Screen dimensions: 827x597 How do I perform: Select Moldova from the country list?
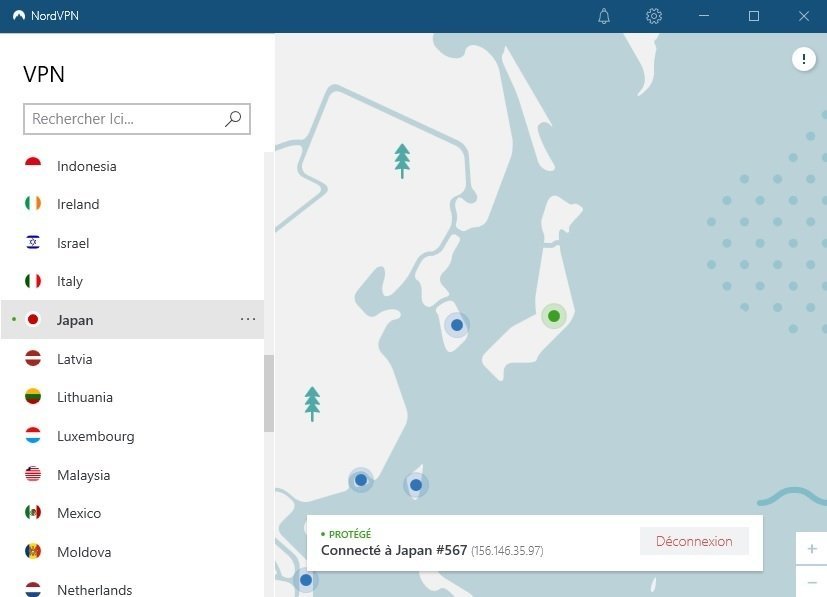coord(132,552)
